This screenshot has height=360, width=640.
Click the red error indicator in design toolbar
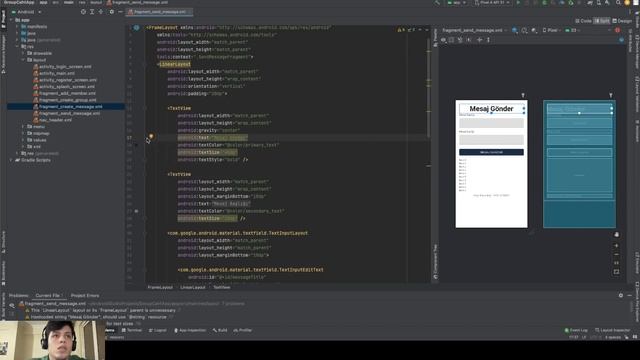tap(618, 30)
